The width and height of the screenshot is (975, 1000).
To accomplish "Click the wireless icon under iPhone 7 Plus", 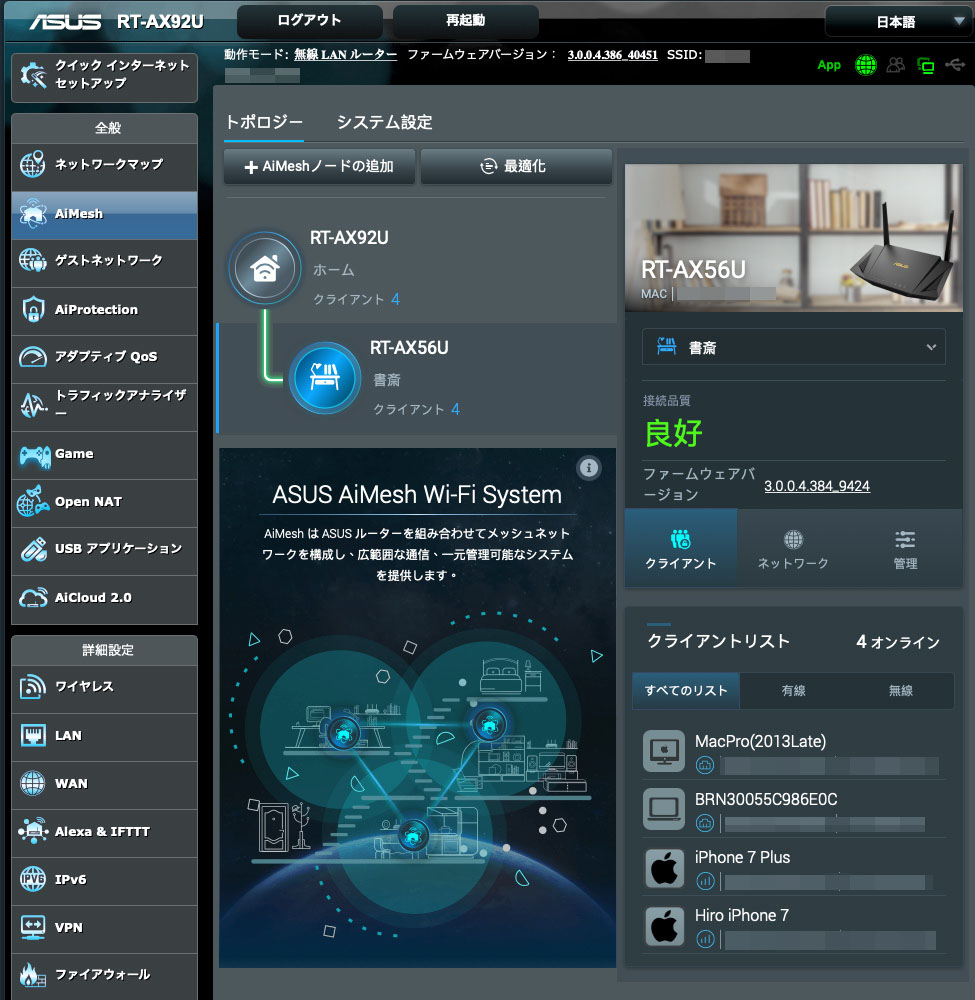I will 705,881.
